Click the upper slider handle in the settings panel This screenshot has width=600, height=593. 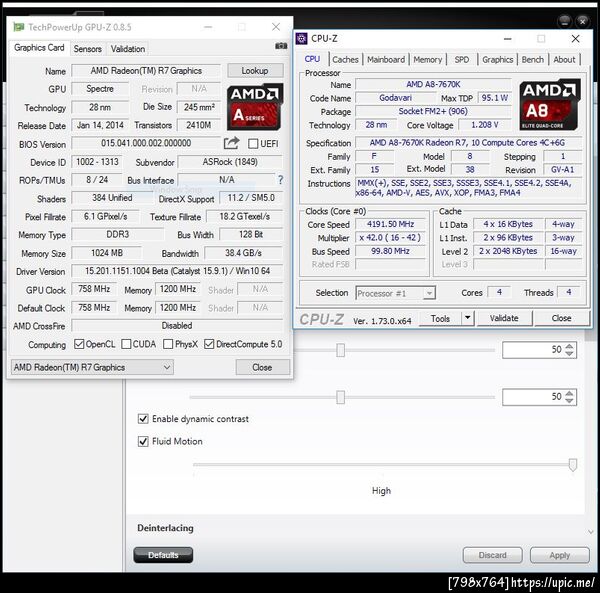pos(340,350)
